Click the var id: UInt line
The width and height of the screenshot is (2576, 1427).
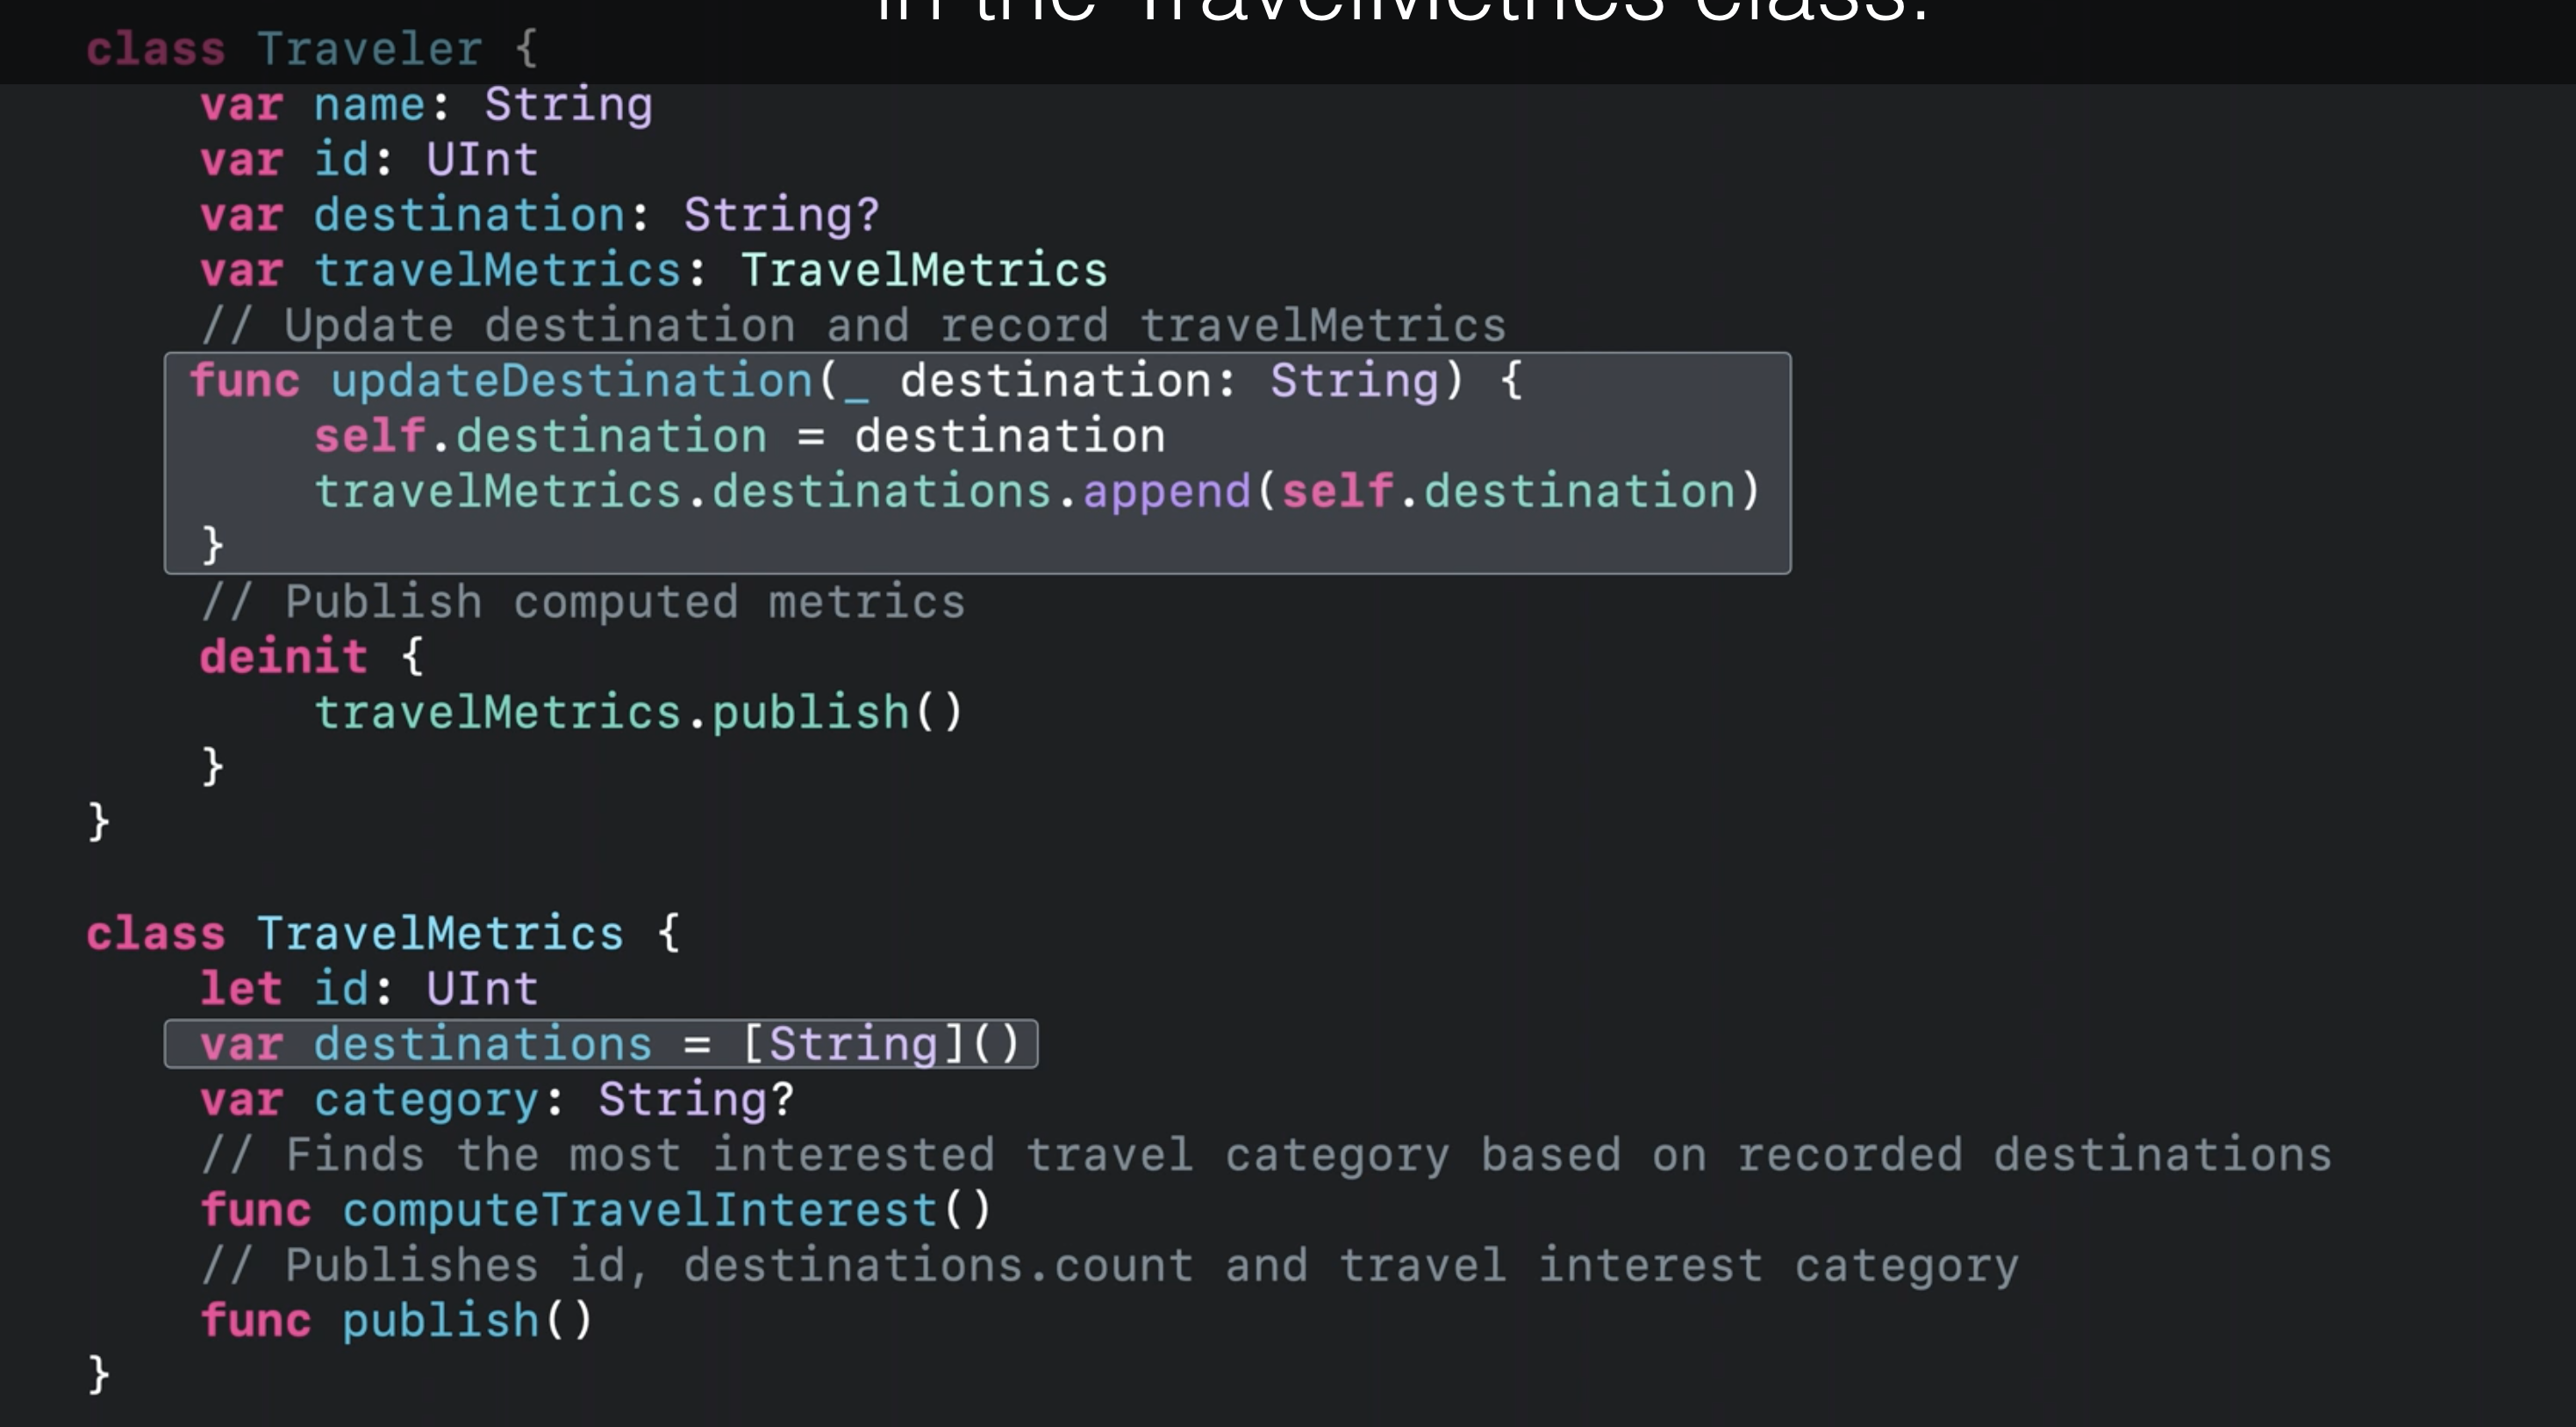(368, 160)
